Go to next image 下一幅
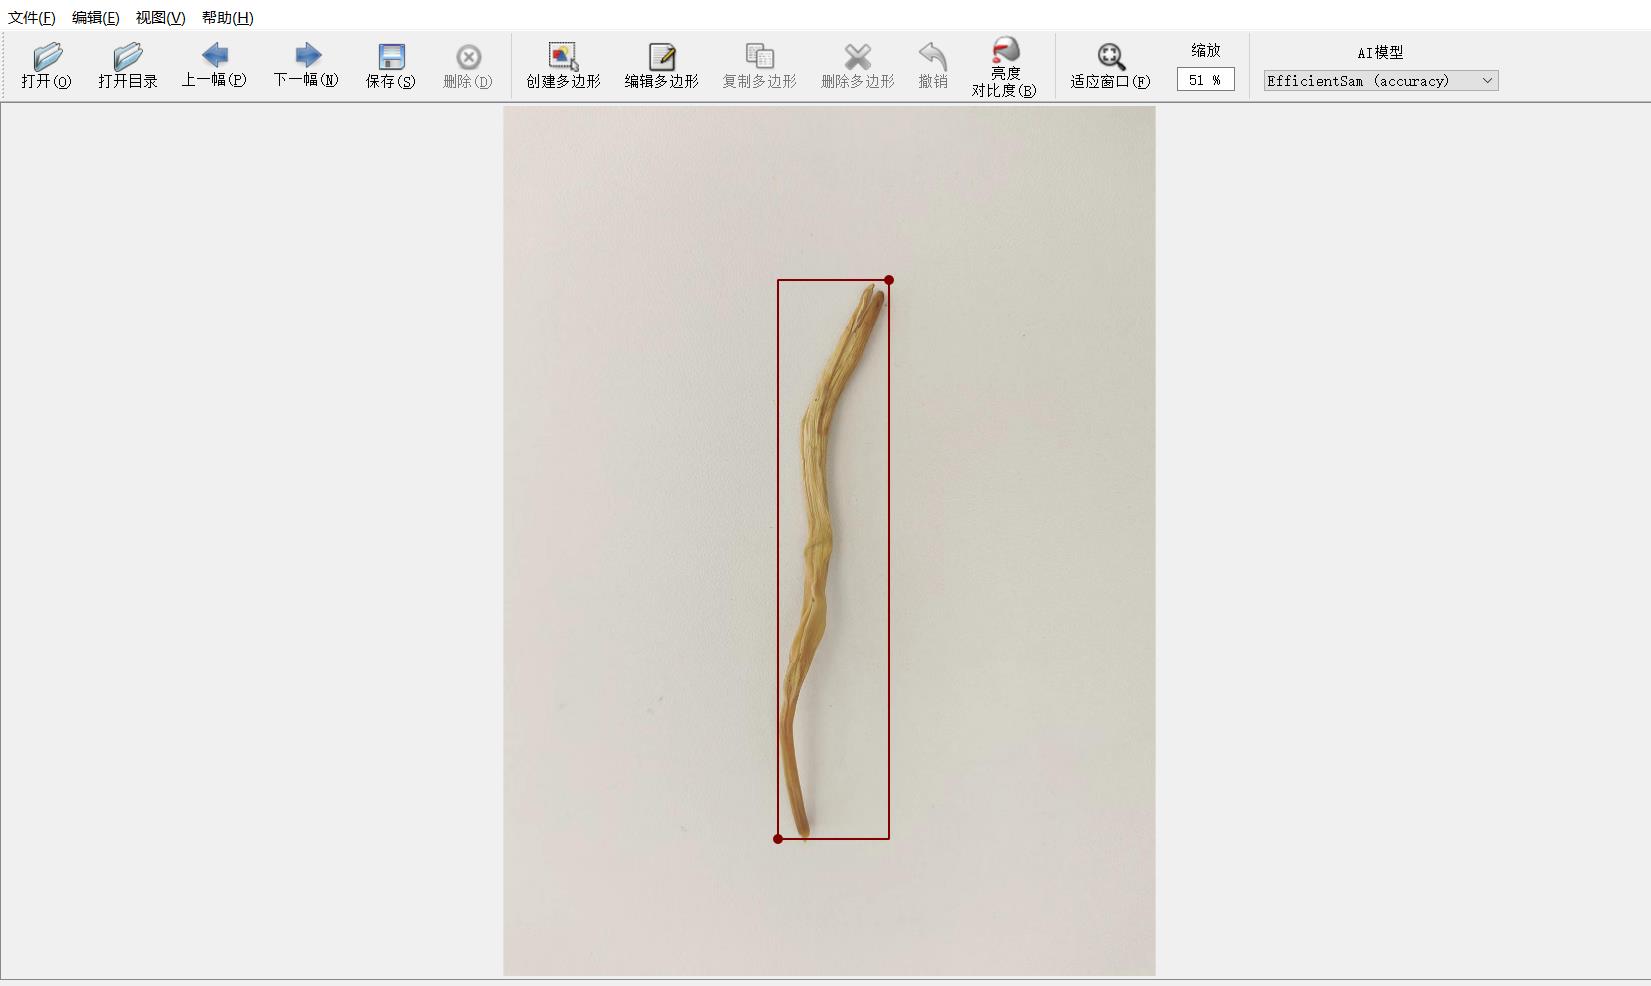This screenshot has height=986, width=1651. 306,66
